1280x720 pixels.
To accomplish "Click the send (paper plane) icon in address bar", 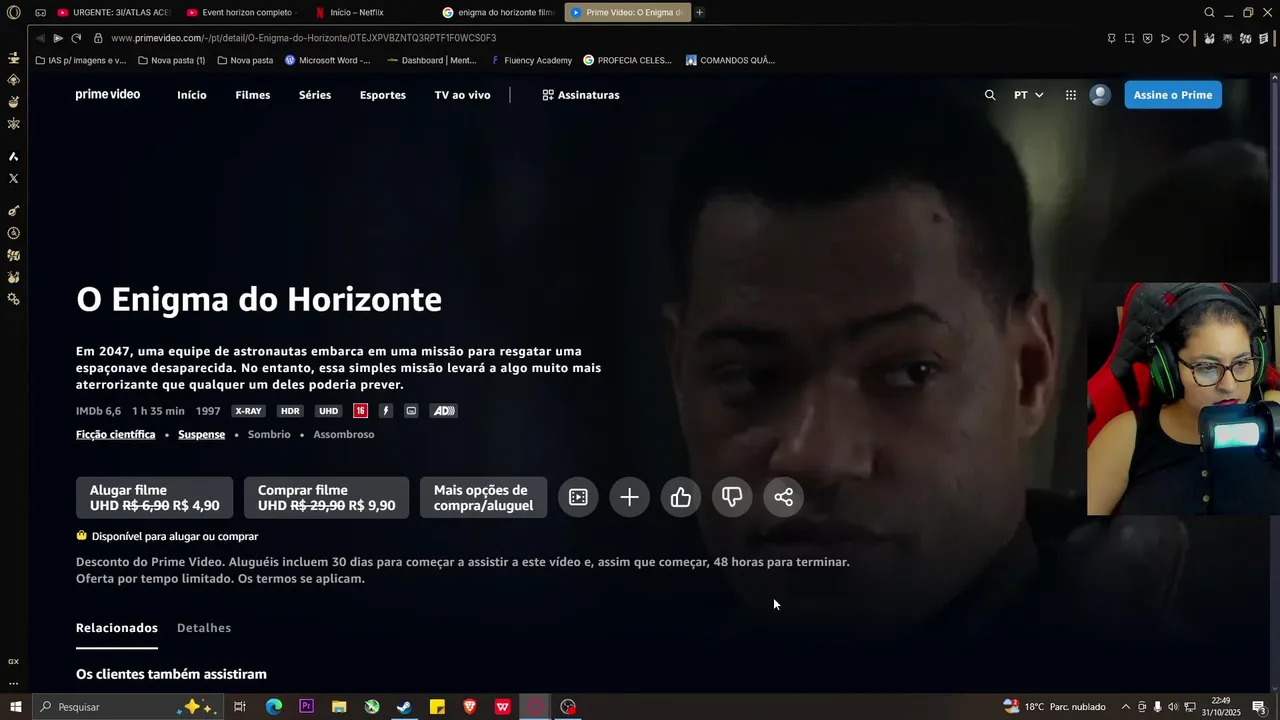I will (x=1165, y=38).
